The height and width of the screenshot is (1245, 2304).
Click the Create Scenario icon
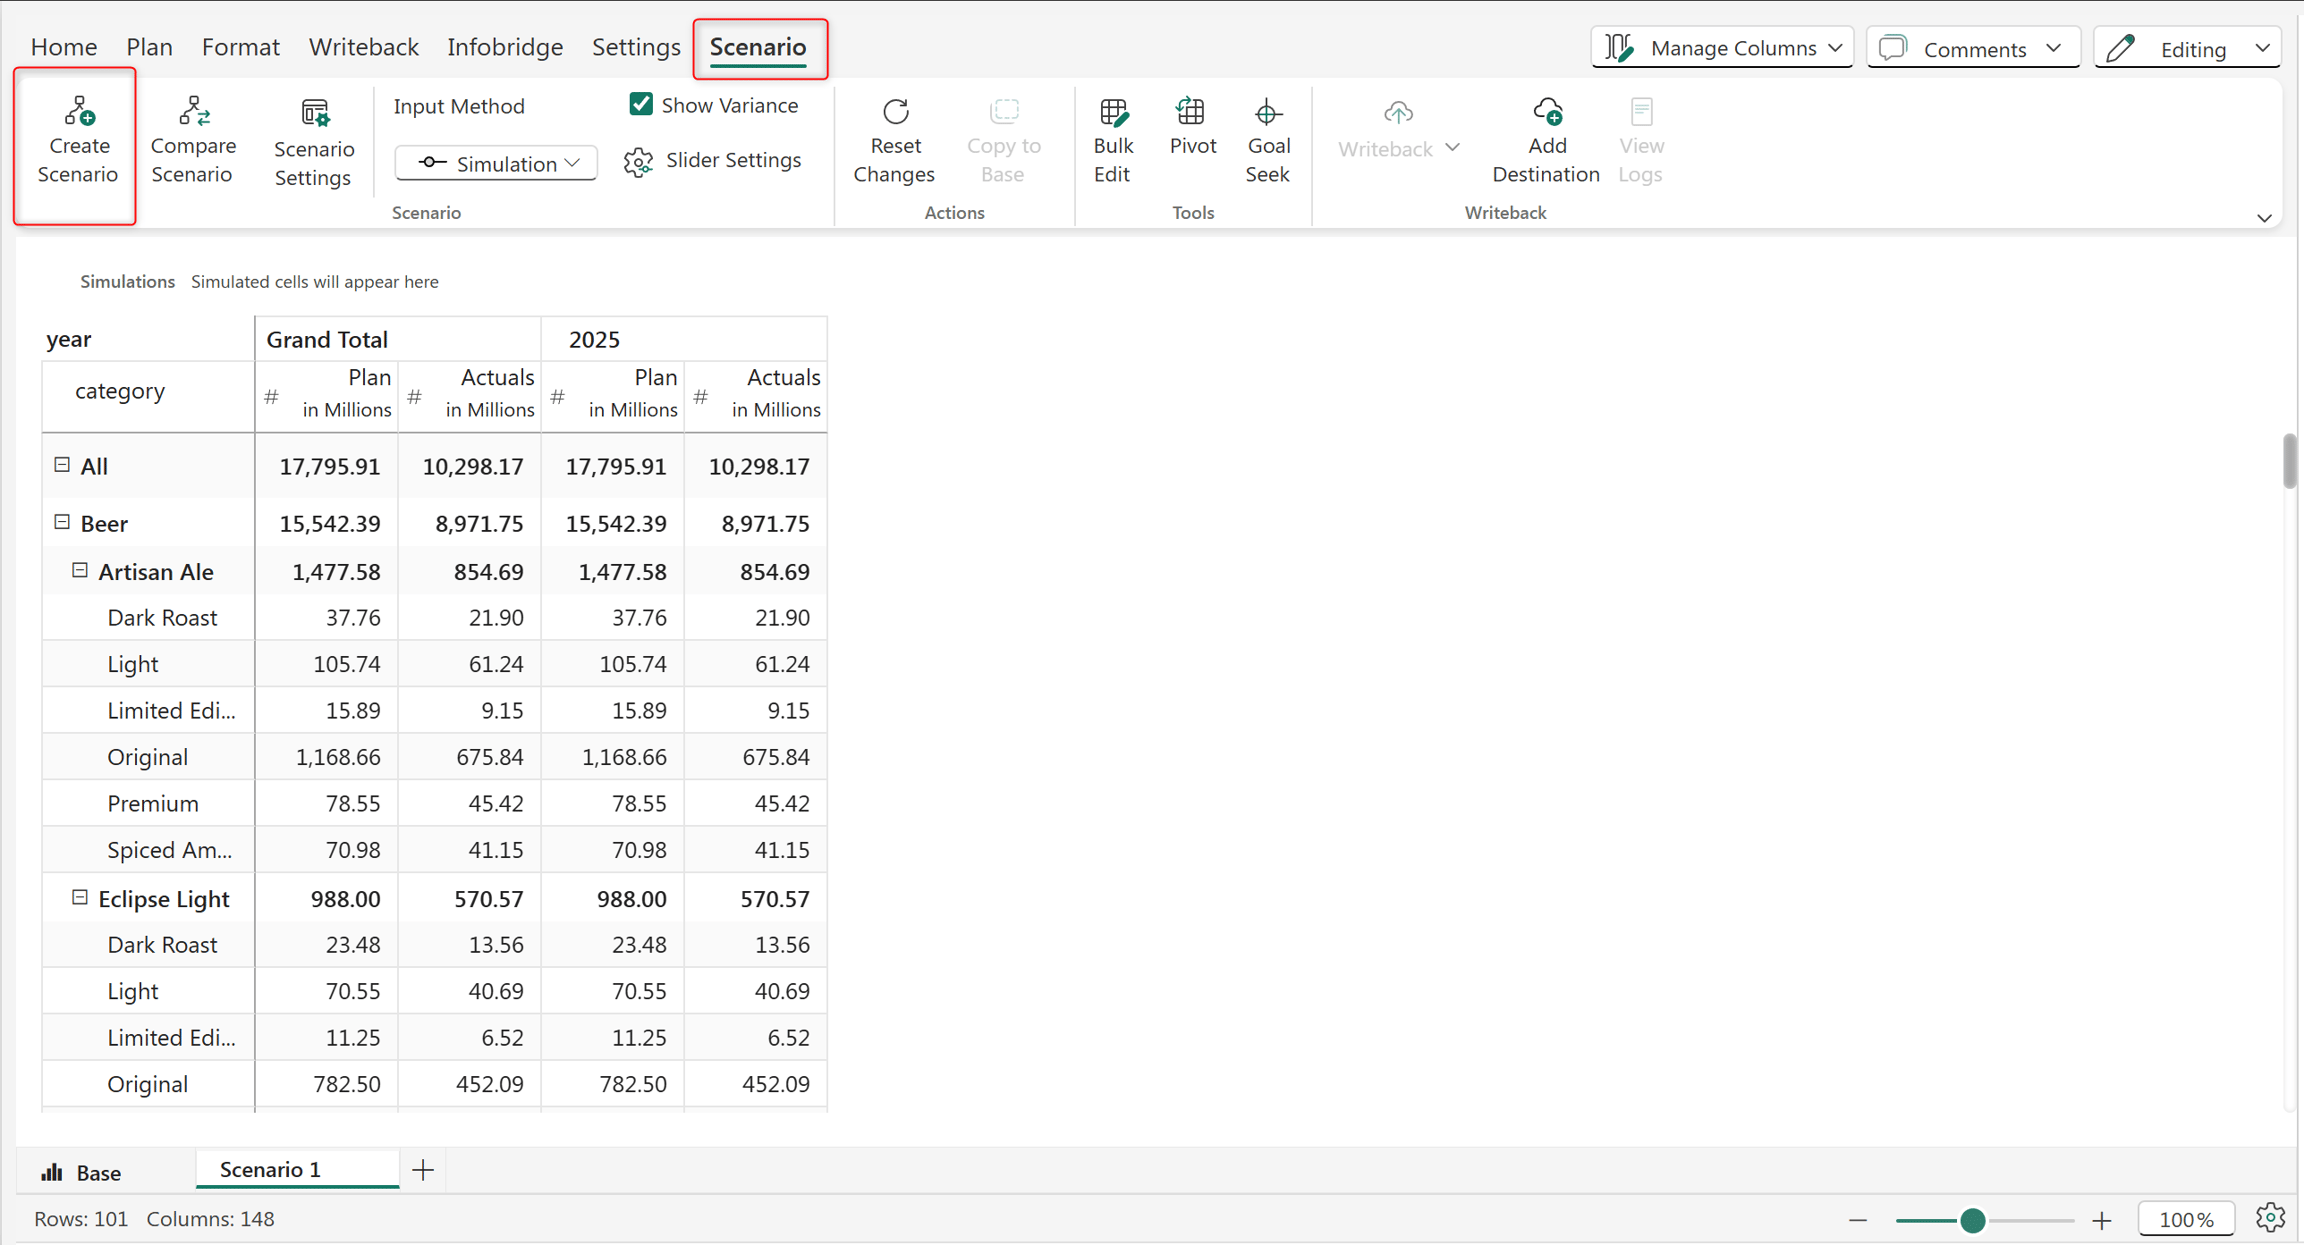(79, 111)
